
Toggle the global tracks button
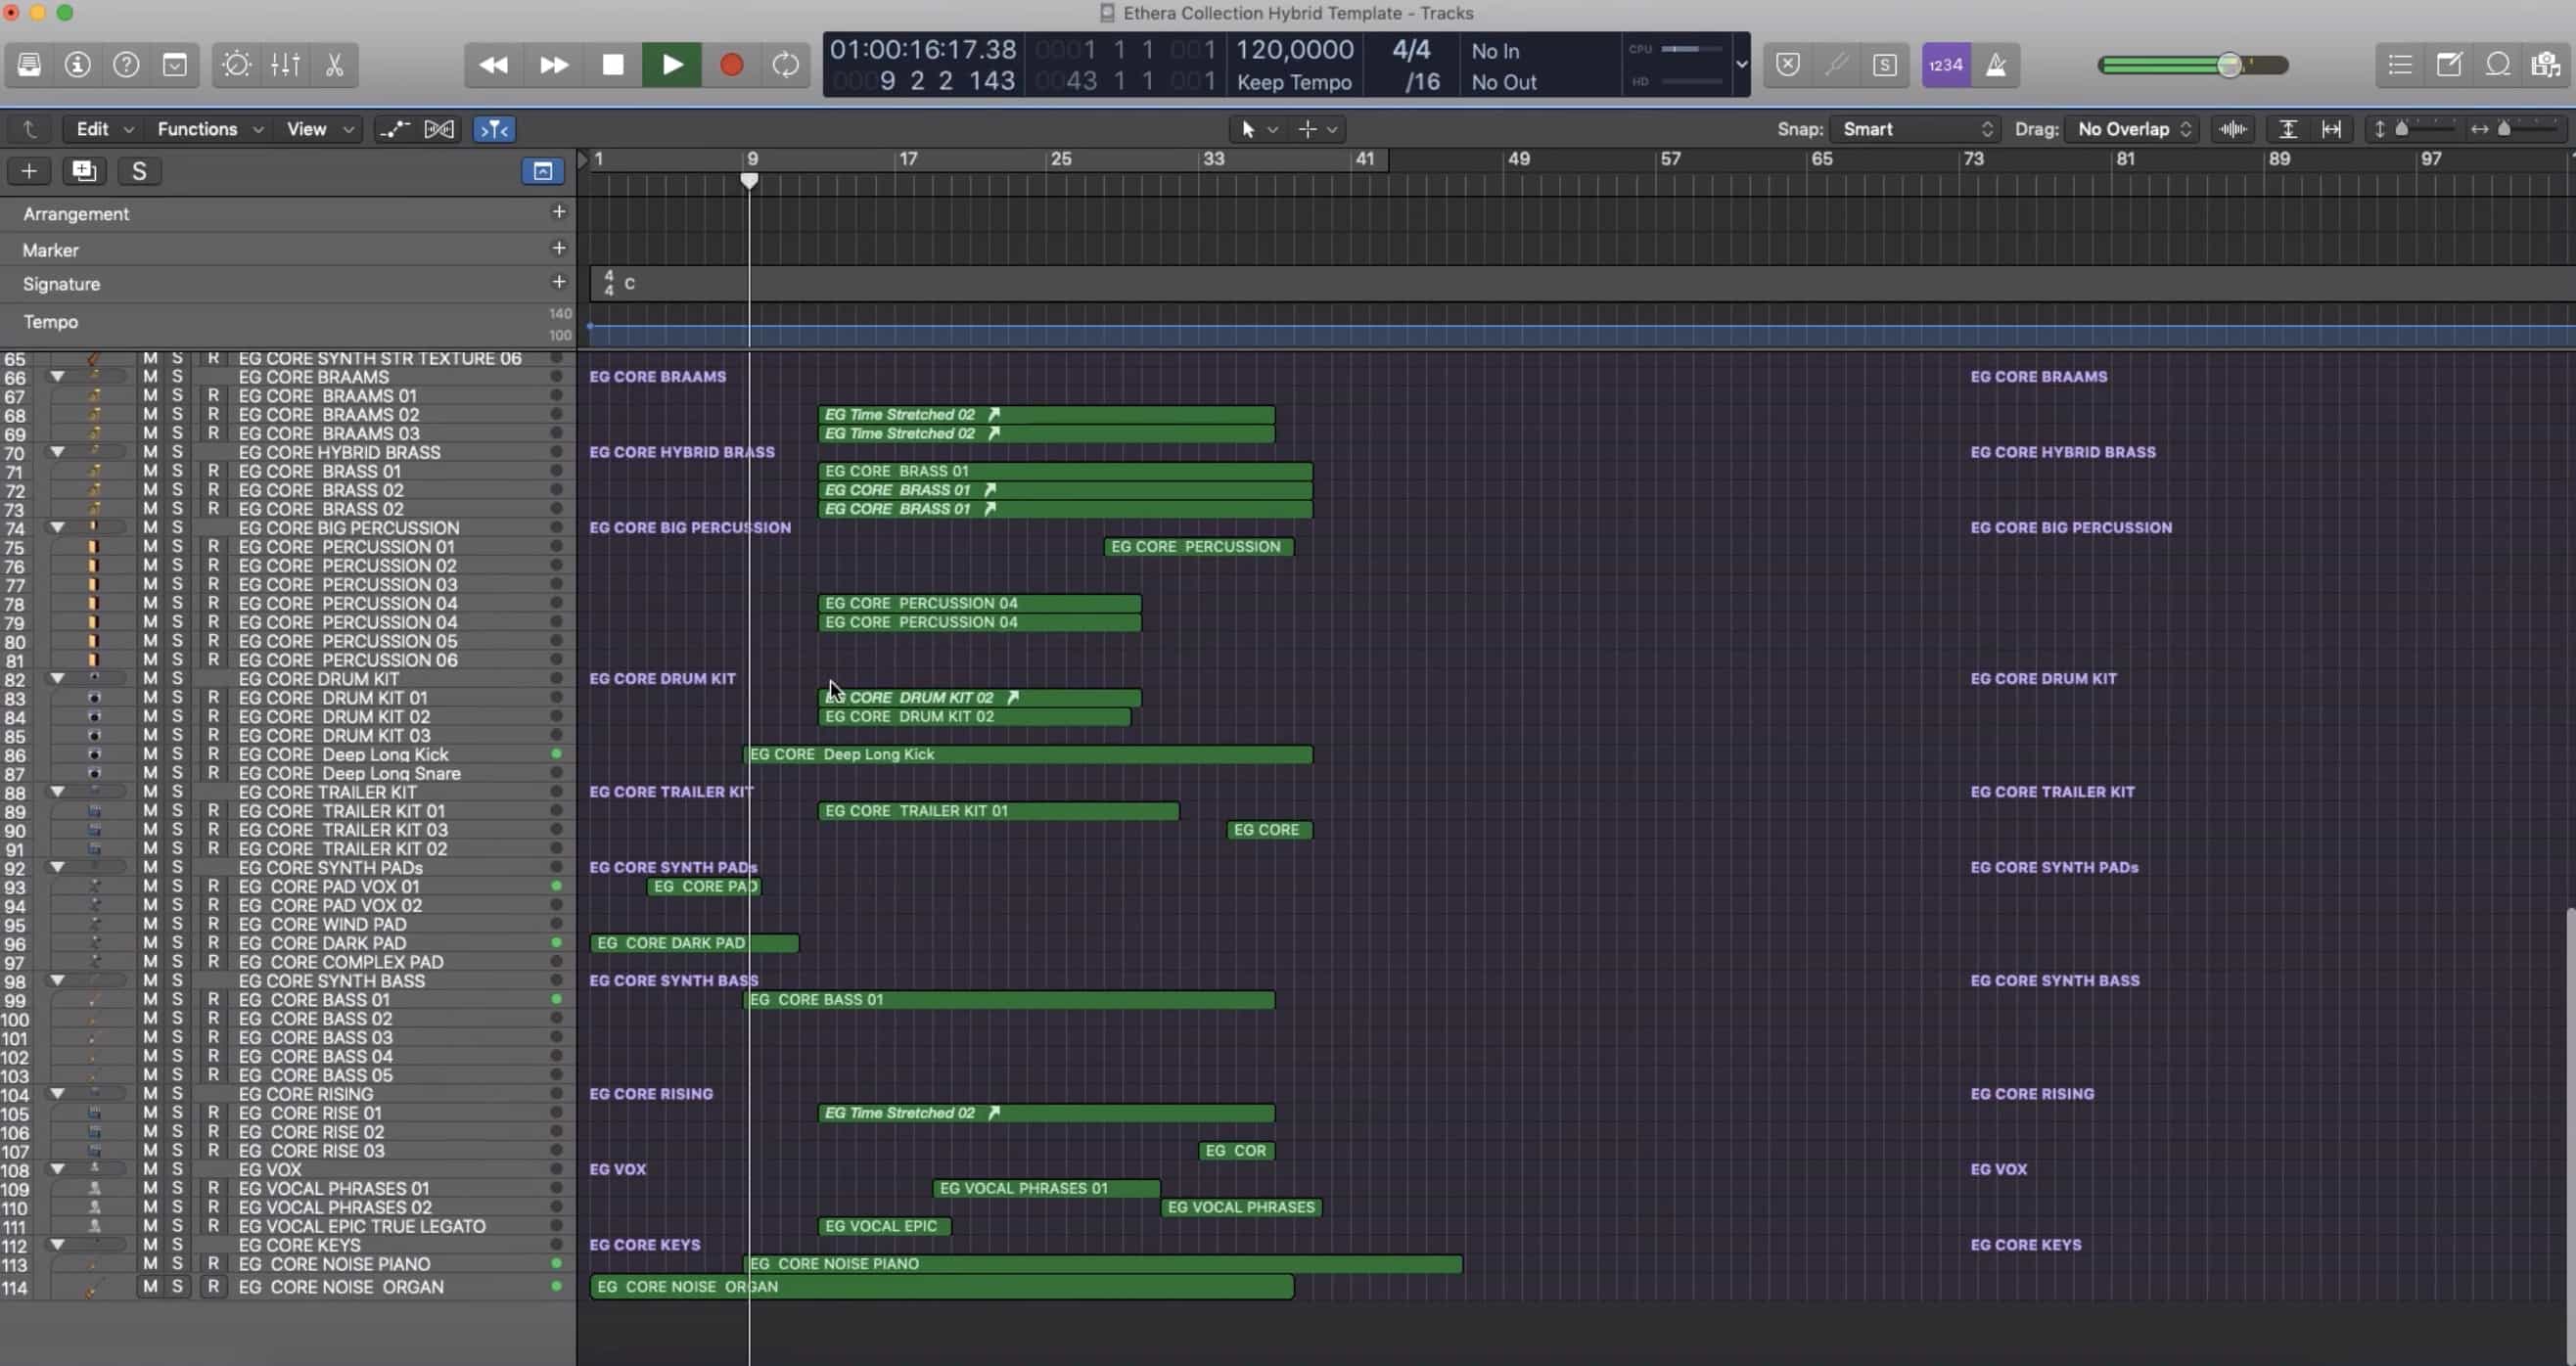542,171
